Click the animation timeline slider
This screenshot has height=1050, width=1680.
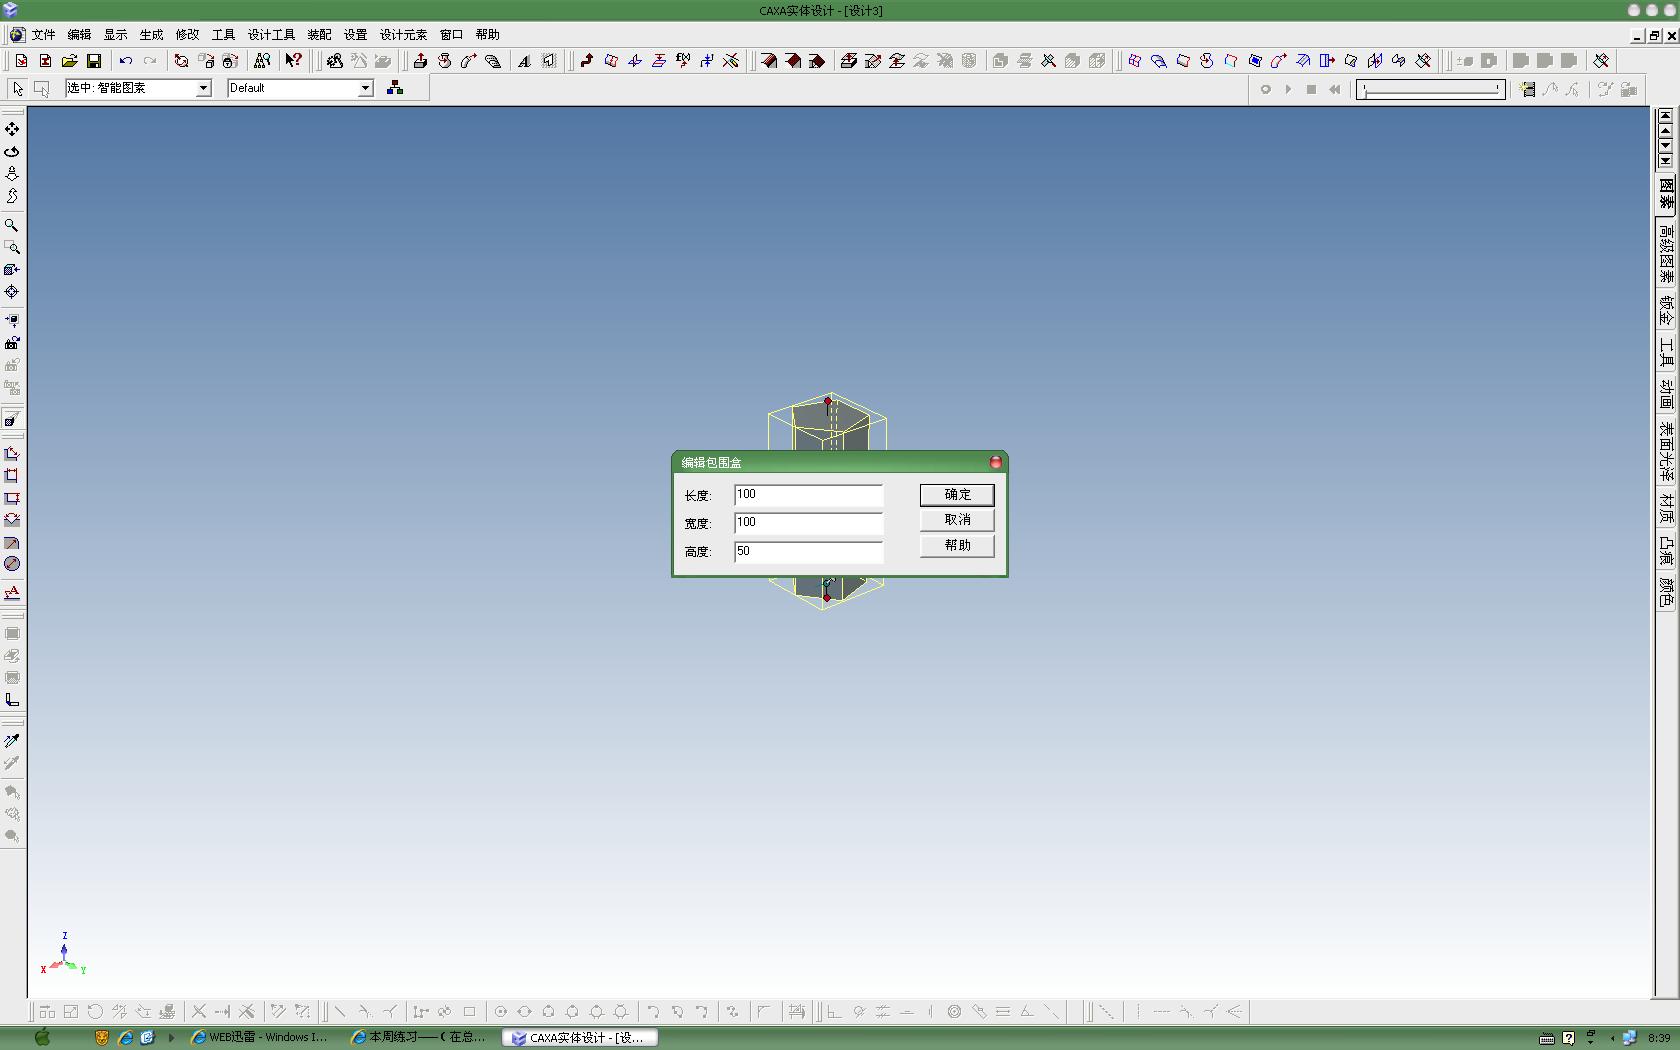(1431, 89)
